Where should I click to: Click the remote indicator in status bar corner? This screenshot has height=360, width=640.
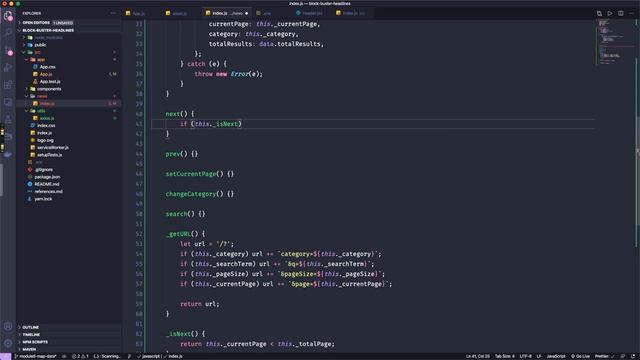coord(6,356)
